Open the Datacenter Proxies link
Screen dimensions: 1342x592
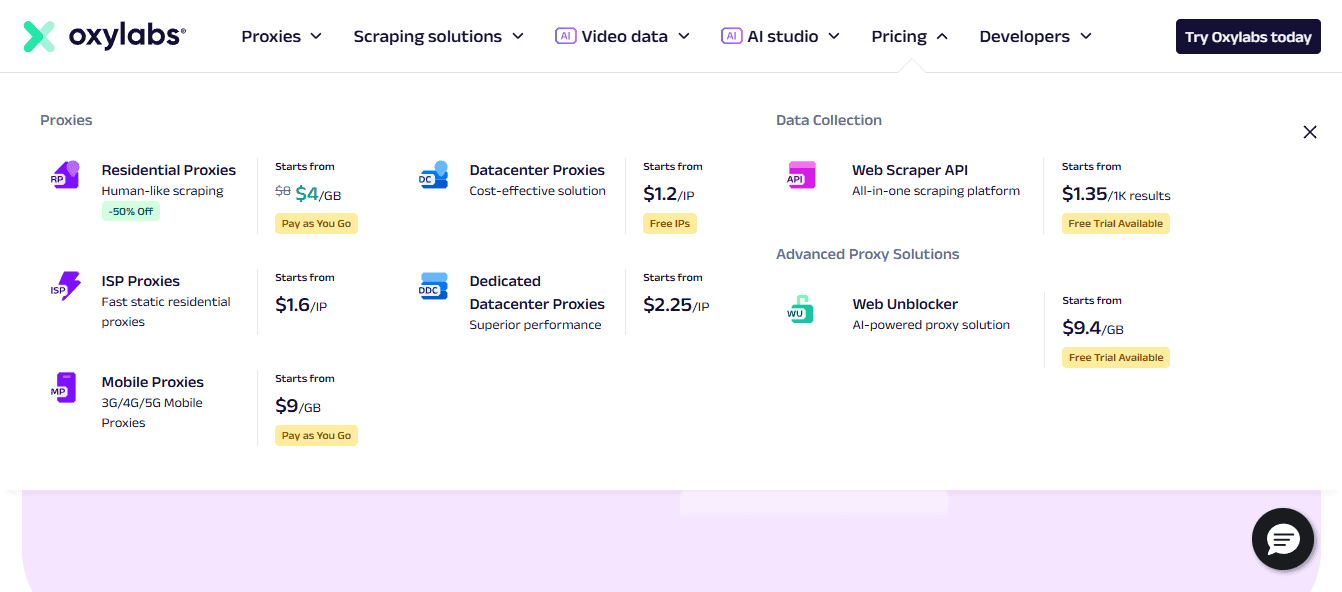(537, 170)
